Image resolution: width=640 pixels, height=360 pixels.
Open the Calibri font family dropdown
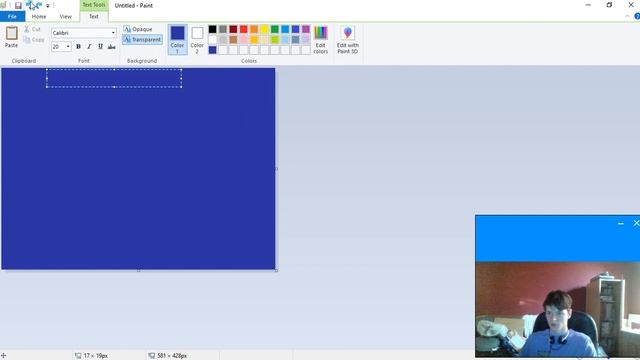pos(113,33)
